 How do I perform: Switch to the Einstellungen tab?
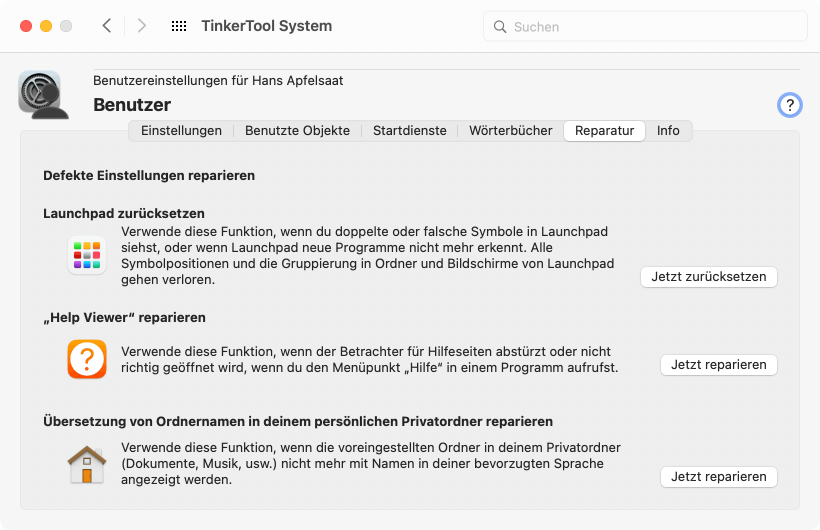pyautogui.click(x=181, y=131)
